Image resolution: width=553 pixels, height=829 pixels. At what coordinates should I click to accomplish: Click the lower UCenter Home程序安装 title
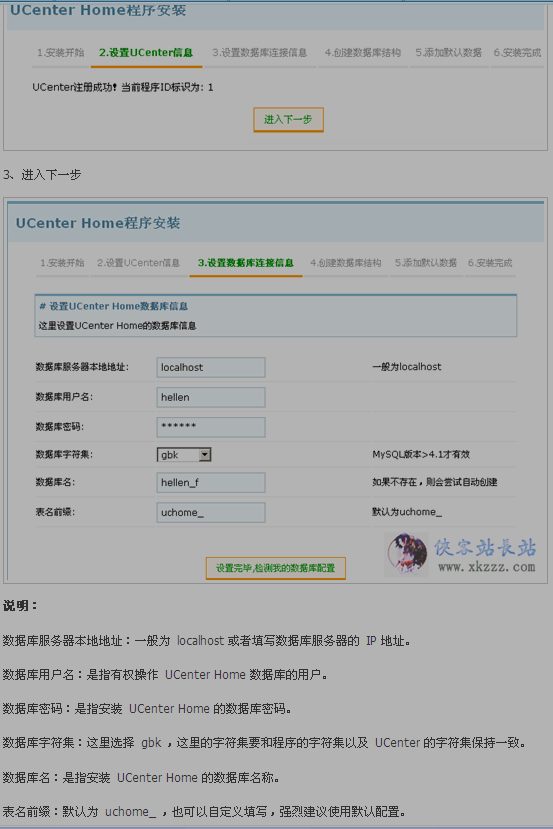coord(98,223)
